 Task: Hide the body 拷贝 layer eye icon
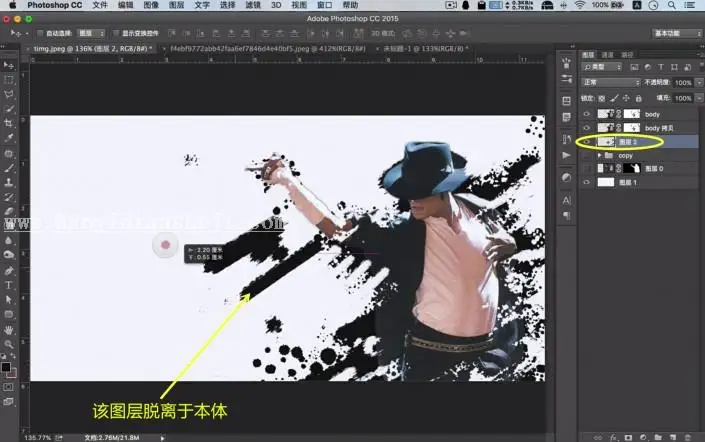click(586, 128)
